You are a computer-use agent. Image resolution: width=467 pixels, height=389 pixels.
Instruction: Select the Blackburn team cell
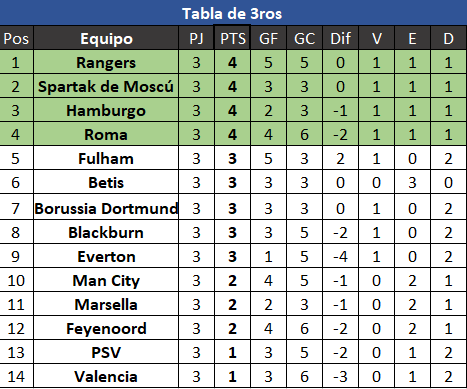point(106,232)
